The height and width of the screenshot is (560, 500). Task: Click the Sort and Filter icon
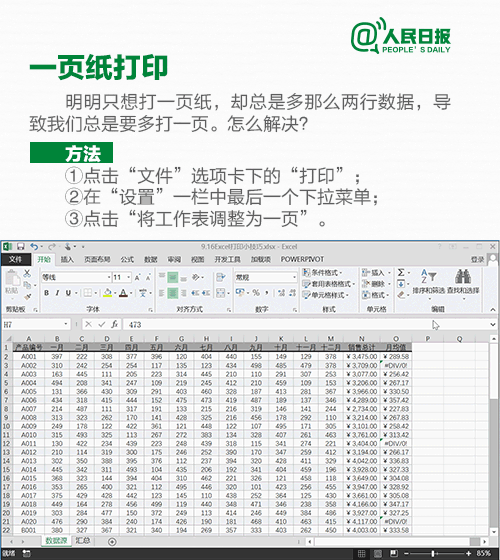click(x=428, y=276)
